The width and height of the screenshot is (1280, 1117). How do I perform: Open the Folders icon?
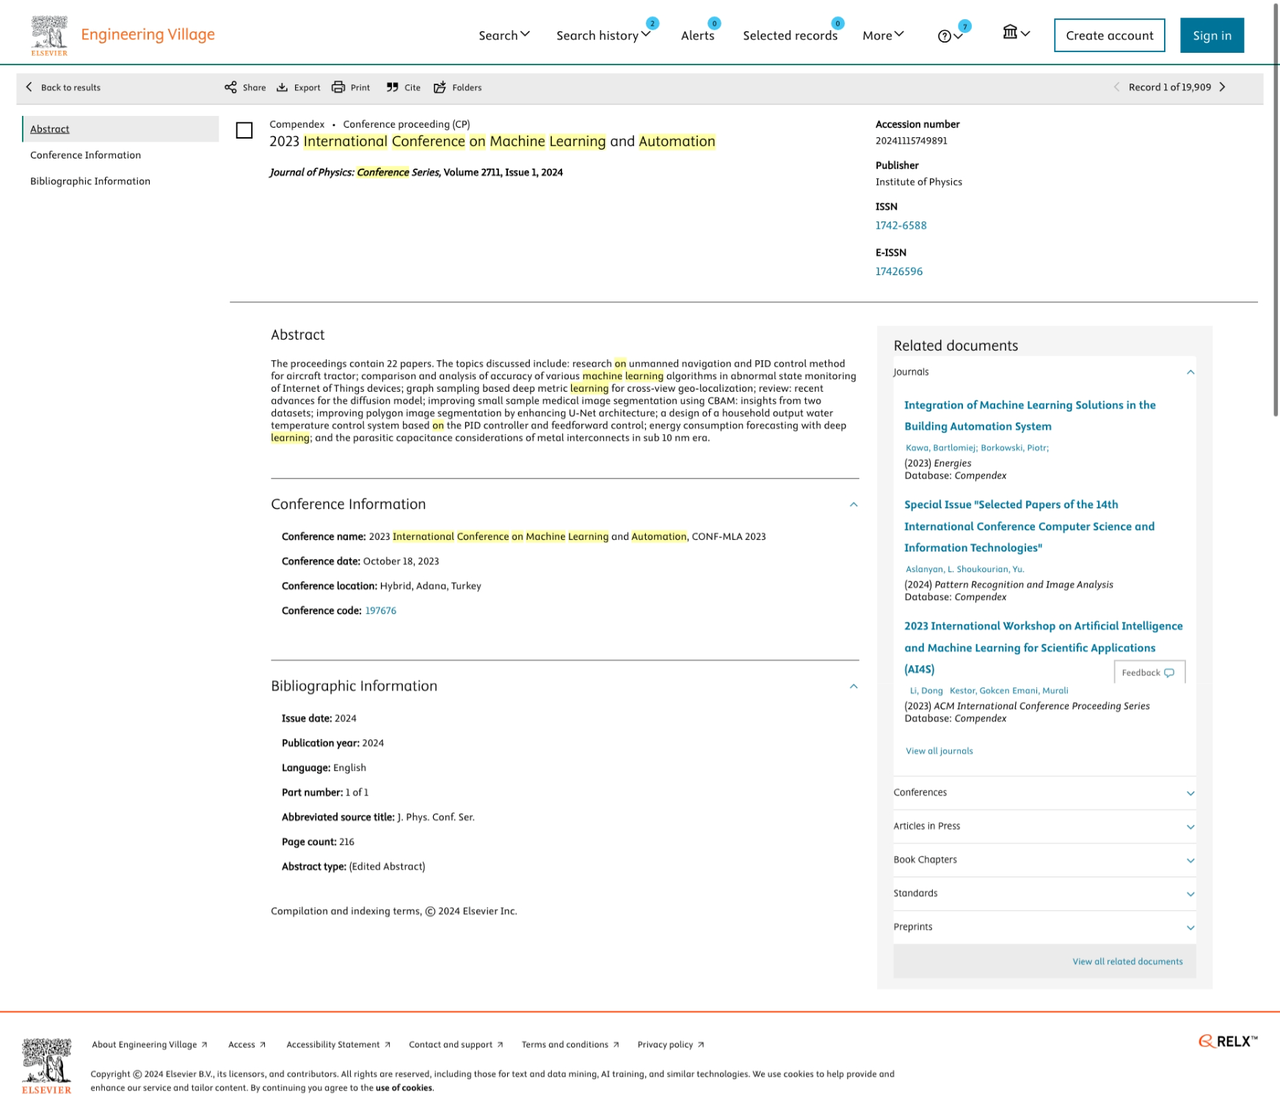(x=440, y=87)
